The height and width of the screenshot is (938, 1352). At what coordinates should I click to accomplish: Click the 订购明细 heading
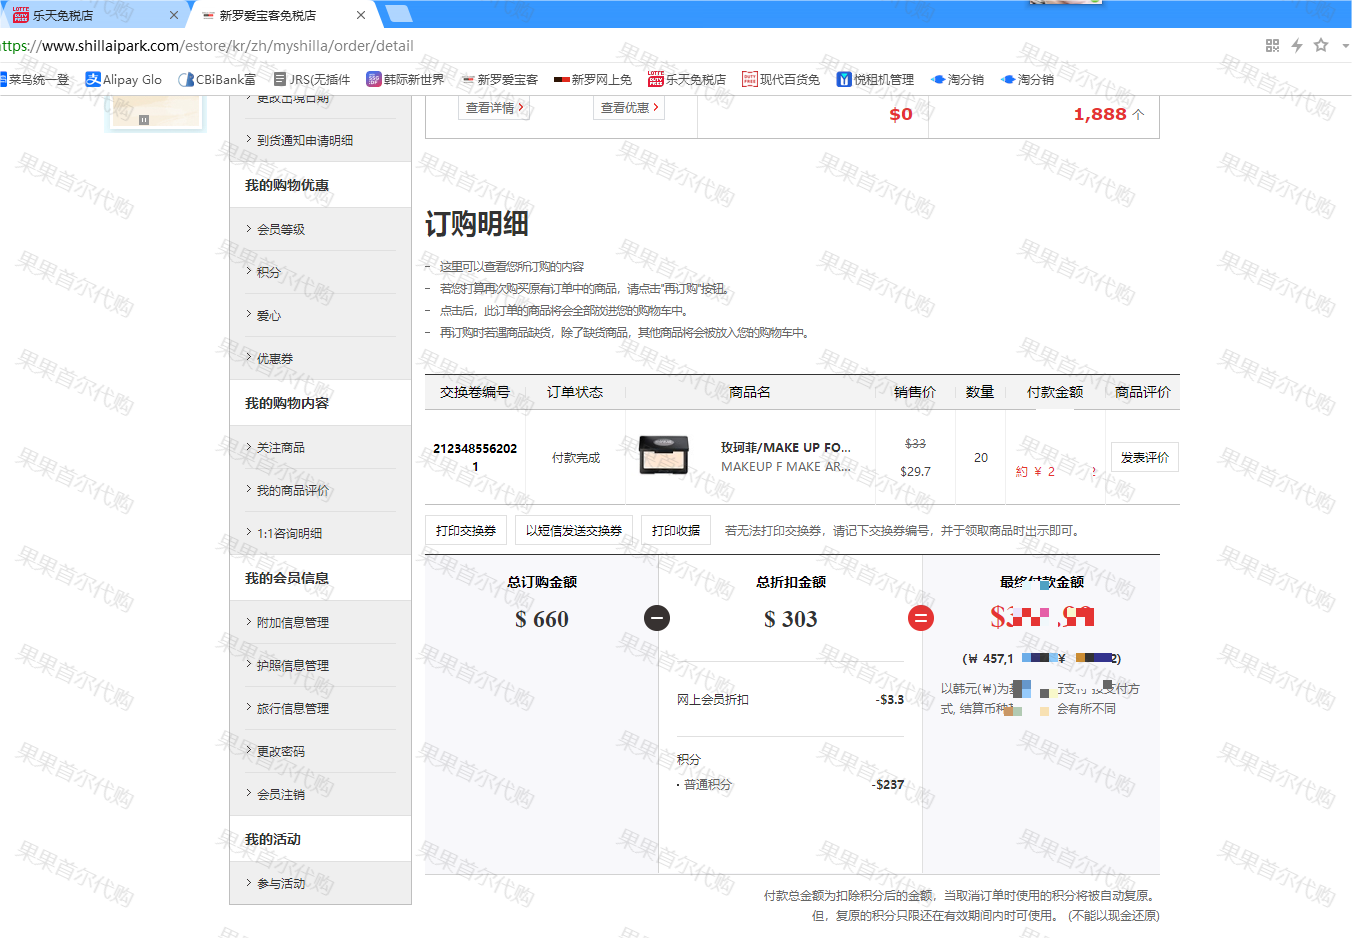pos(477,224)
